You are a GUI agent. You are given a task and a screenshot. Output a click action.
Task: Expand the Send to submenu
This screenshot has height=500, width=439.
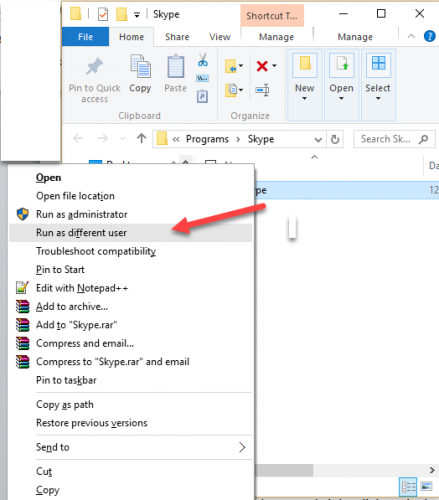coord(131,447)
